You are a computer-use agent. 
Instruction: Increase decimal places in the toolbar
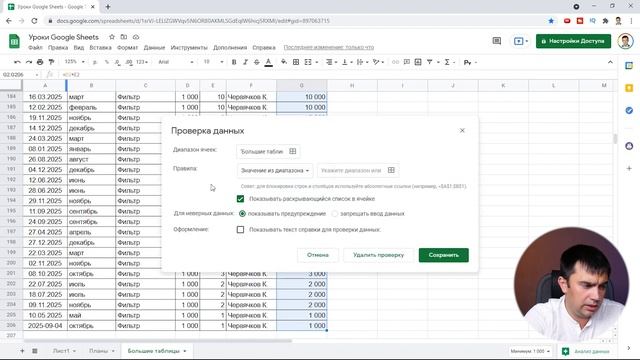point(129,62)
